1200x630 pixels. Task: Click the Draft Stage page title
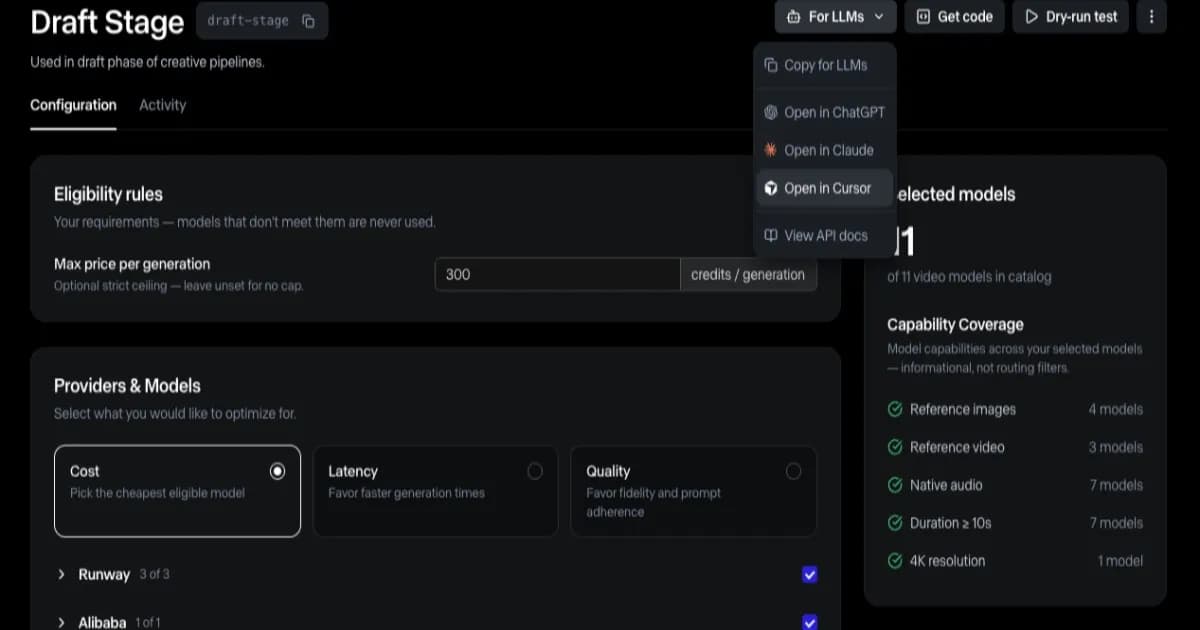(107, 22)
